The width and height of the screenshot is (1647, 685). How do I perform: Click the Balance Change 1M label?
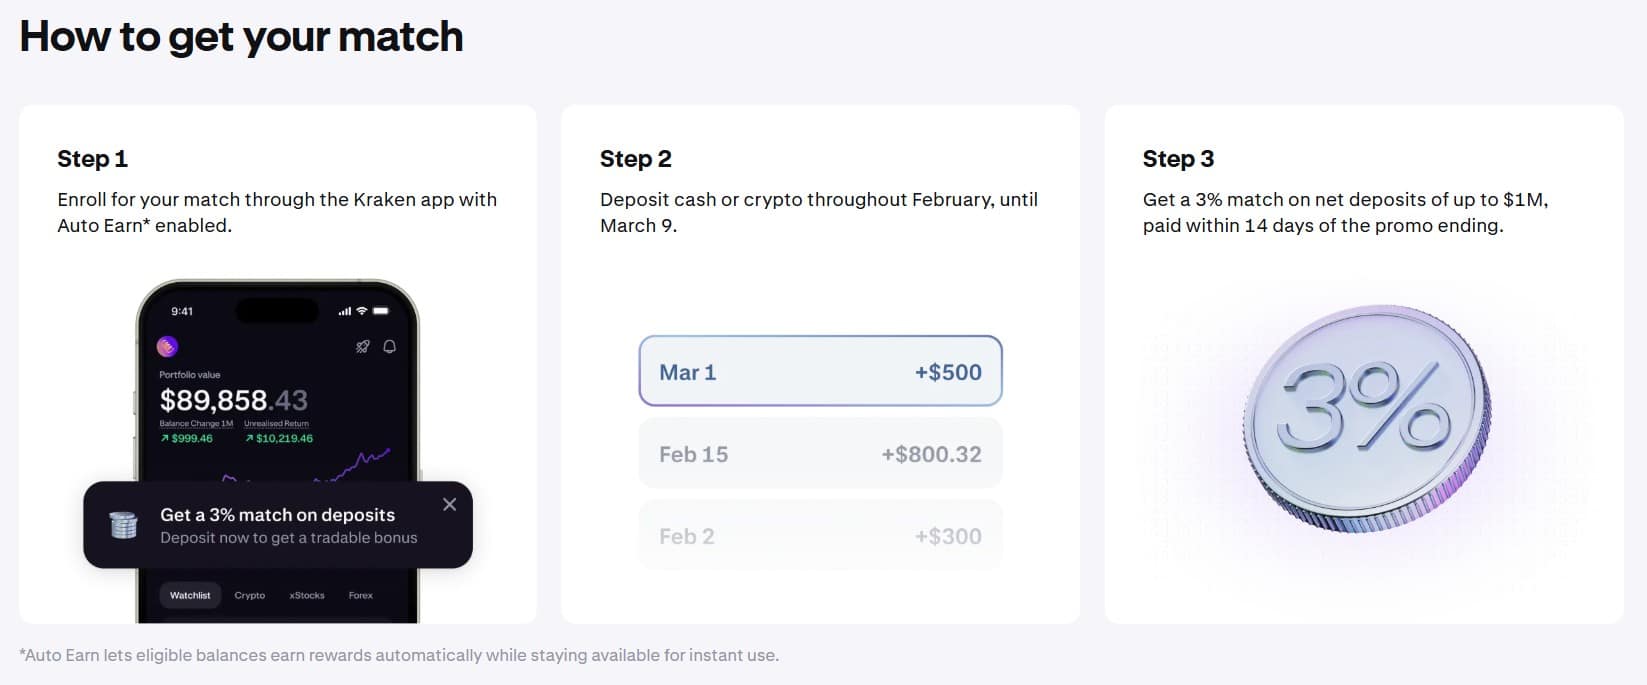point(196,424)
